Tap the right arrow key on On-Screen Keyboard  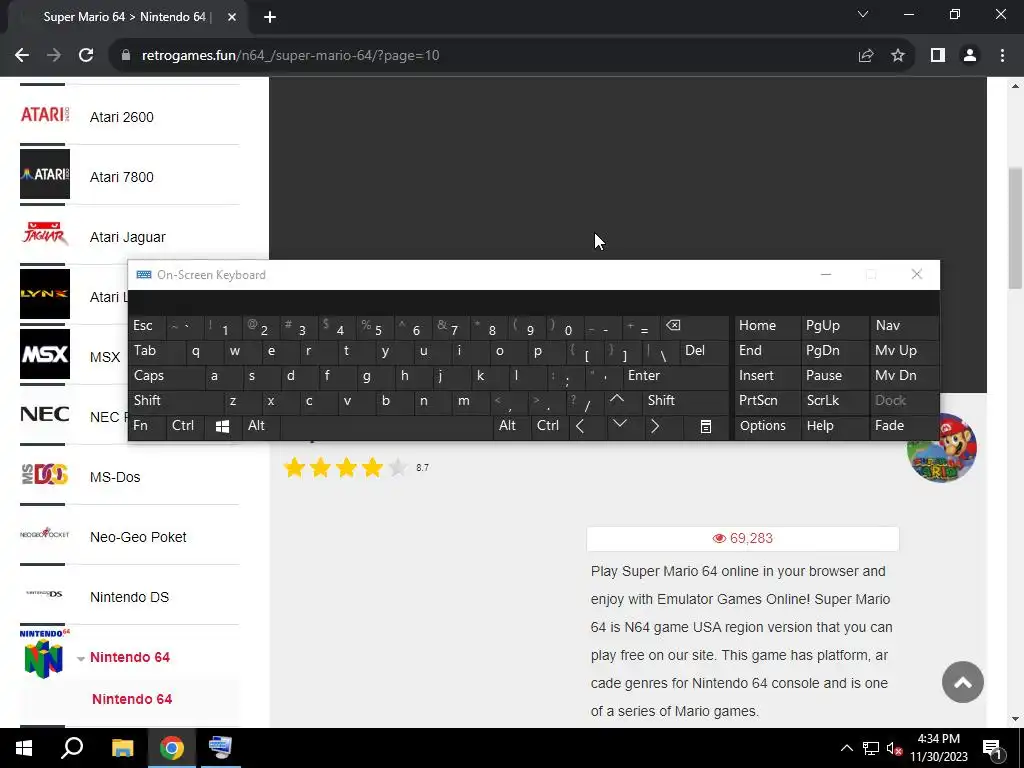click(655, 426)
